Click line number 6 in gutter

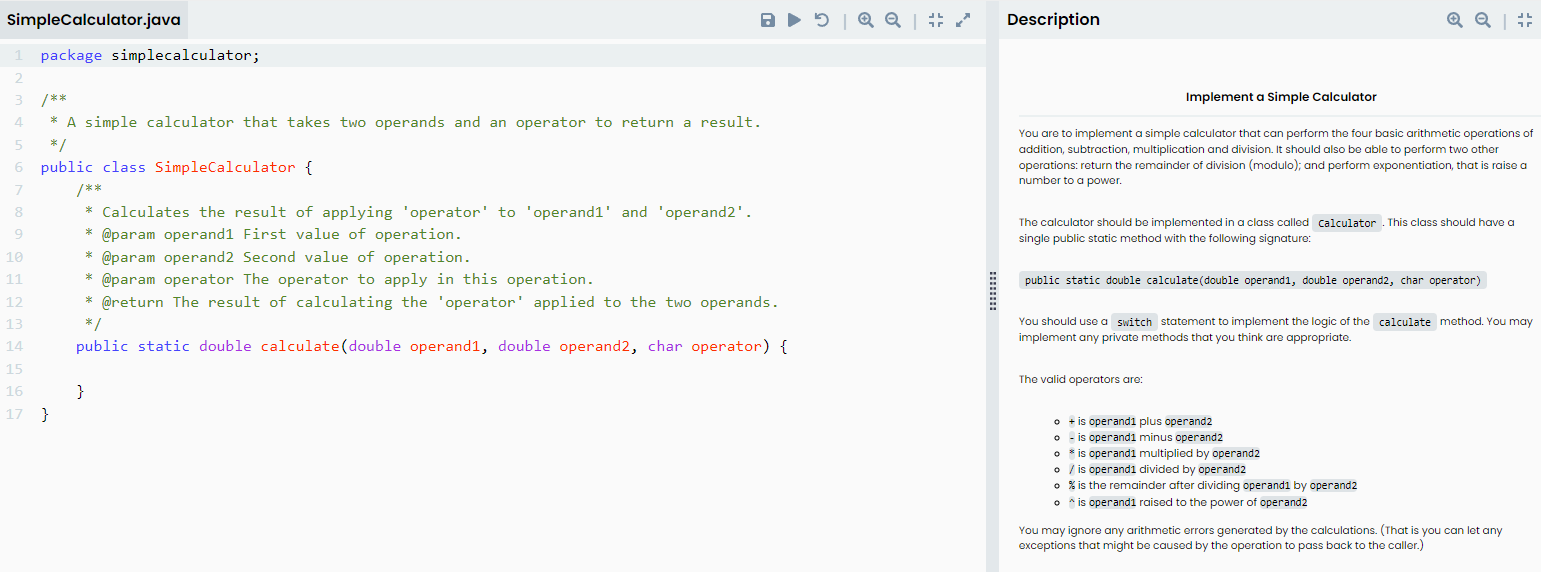coord(18,167)
